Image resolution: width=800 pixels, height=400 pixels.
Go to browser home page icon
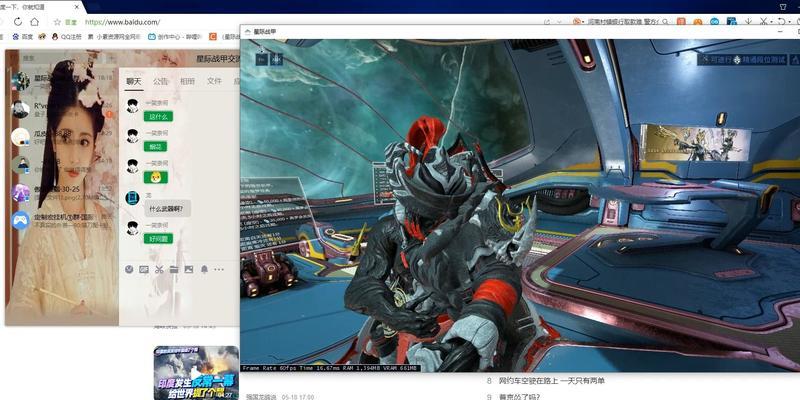pyautogui.click(x=34, y=22)
